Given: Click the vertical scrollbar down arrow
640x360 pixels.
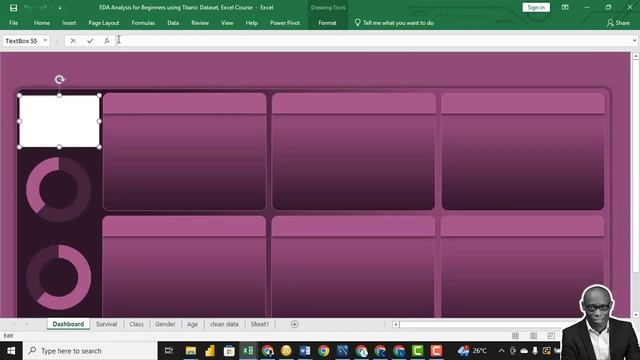Looking at the screenshot, I should tap(636, 315).
